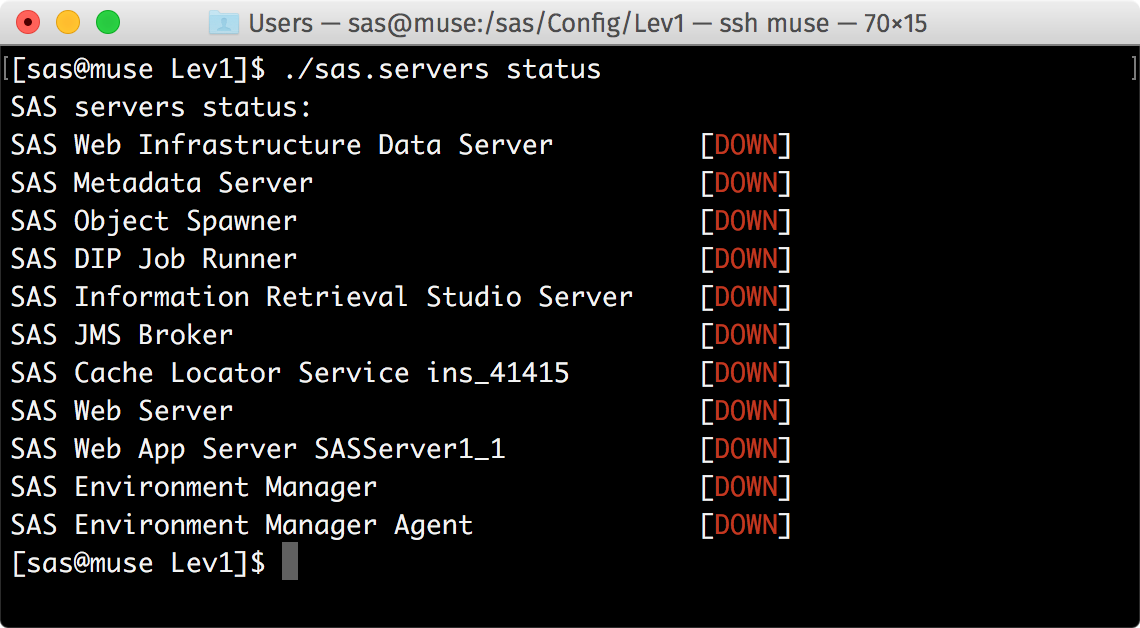Click the DOWN status for SAS Metadata Server
The image size is (1140, 628).
[745, 183]
